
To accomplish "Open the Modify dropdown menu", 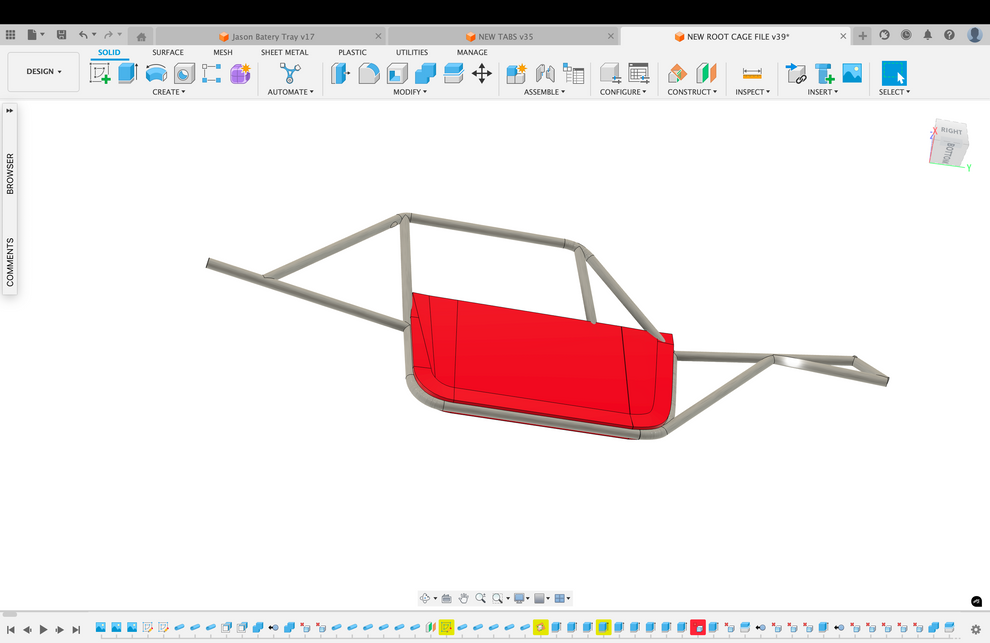I will coord(409,91).
